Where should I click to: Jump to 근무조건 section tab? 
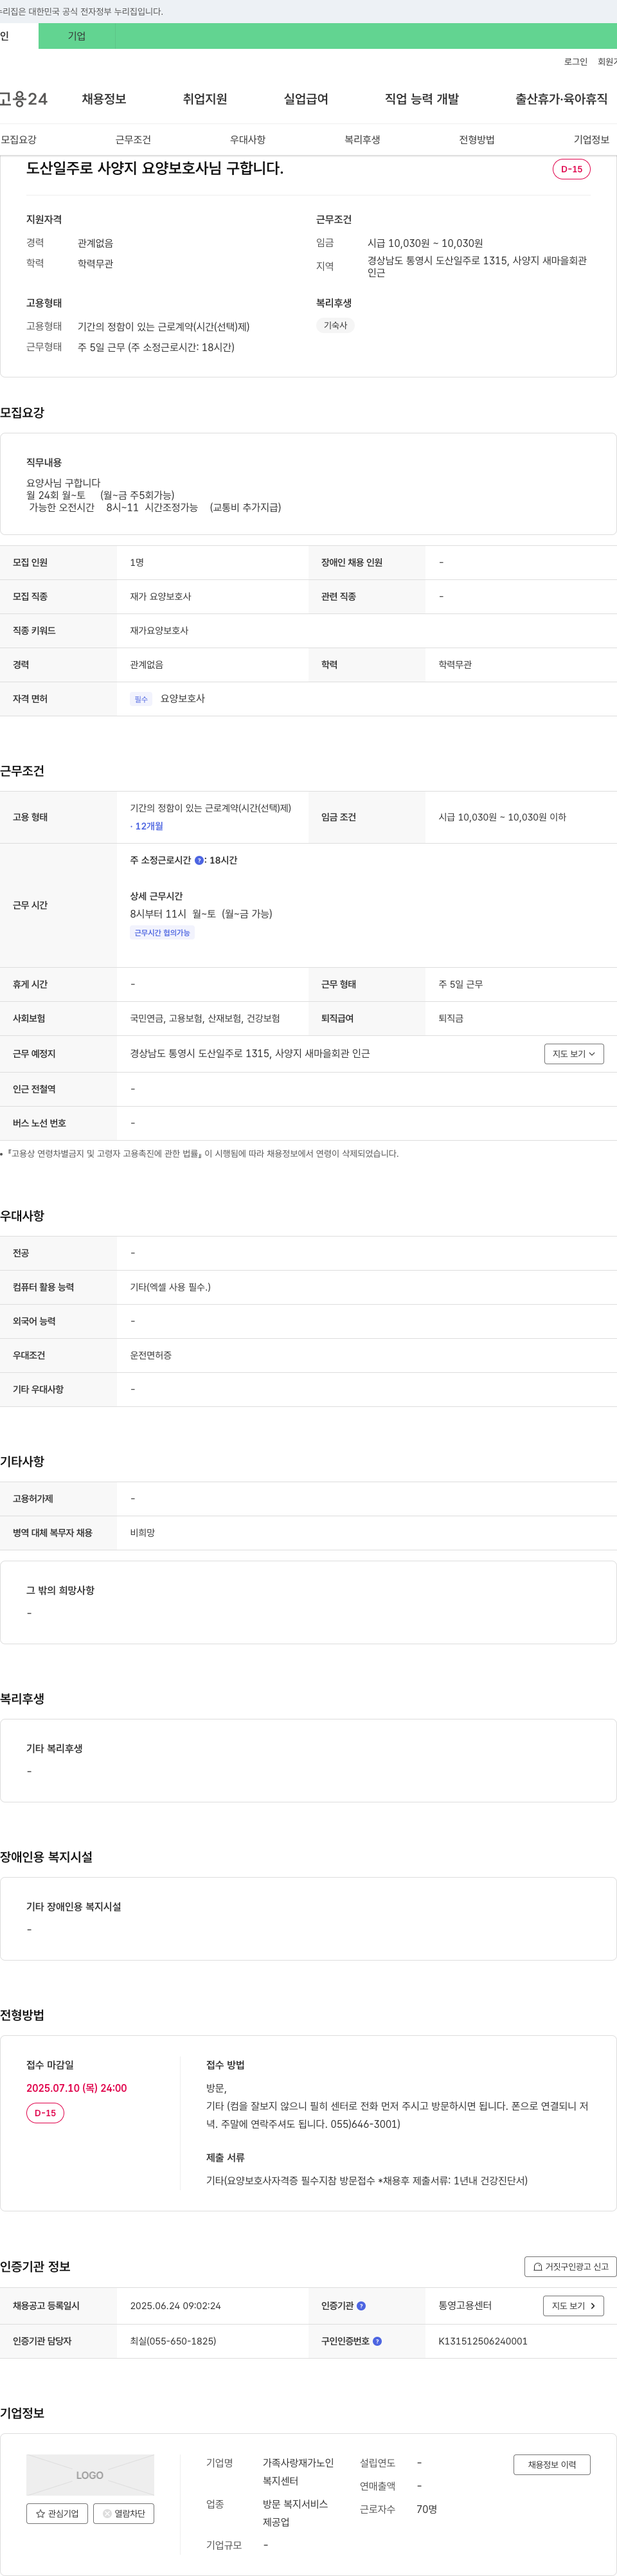133,140
